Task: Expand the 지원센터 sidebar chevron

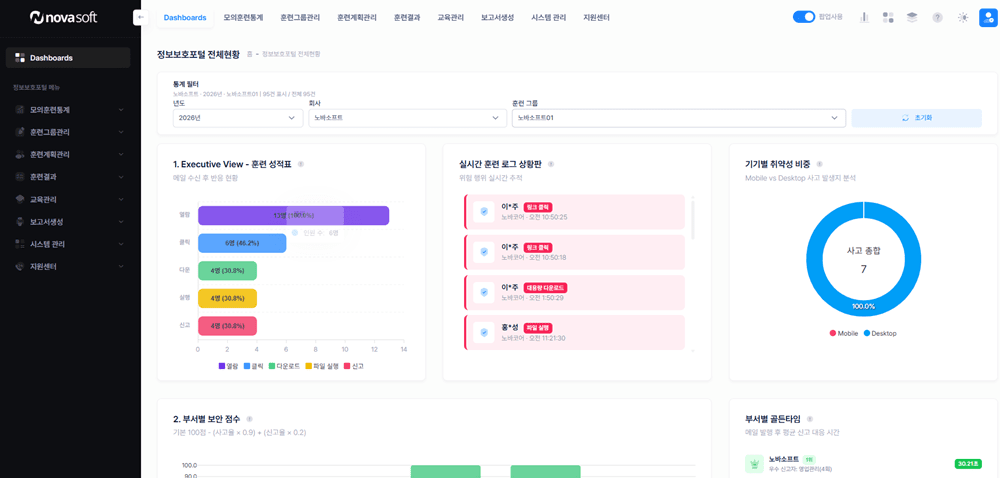Action: click(121, 266)
